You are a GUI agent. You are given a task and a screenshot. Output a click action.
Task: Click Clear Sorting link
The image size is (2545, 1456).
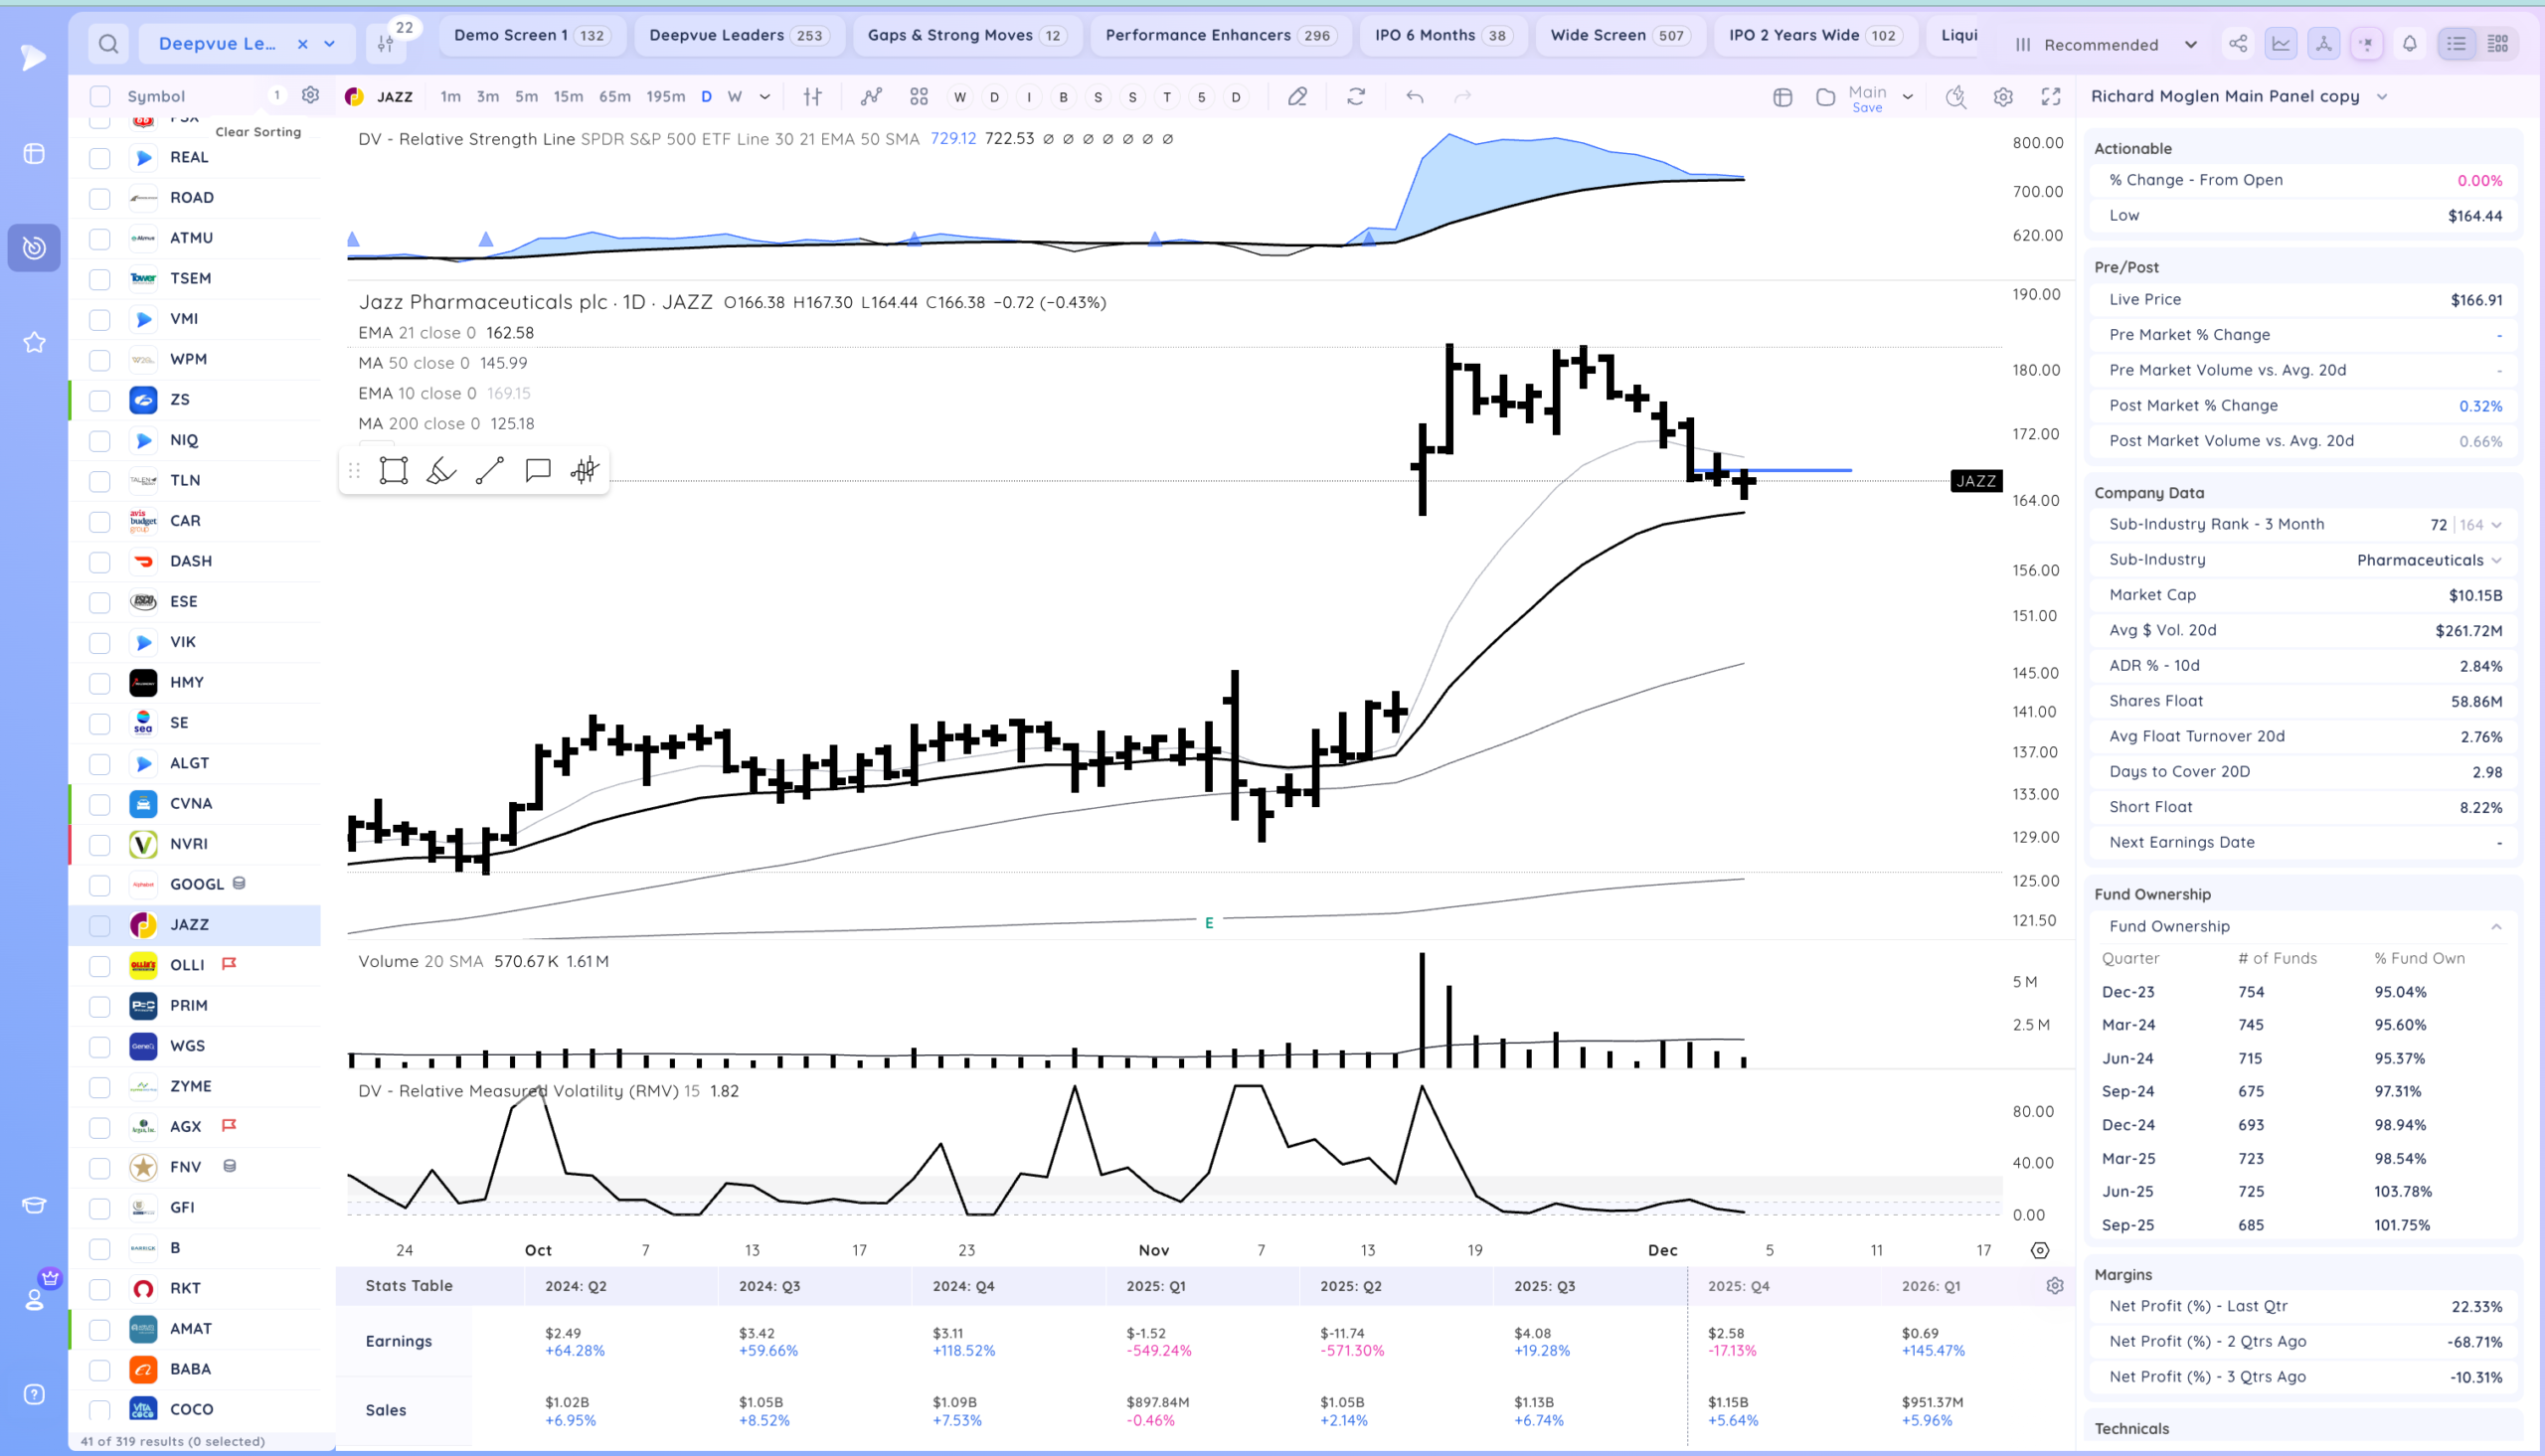click(258, 132)
